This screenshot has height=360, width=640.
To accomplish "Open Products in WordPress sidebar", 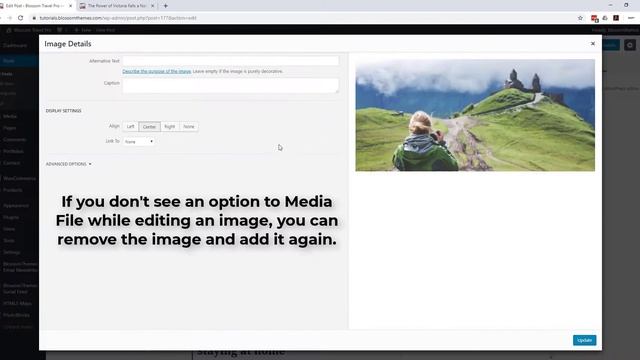I will pyautogui.click(x=13, y=190).
